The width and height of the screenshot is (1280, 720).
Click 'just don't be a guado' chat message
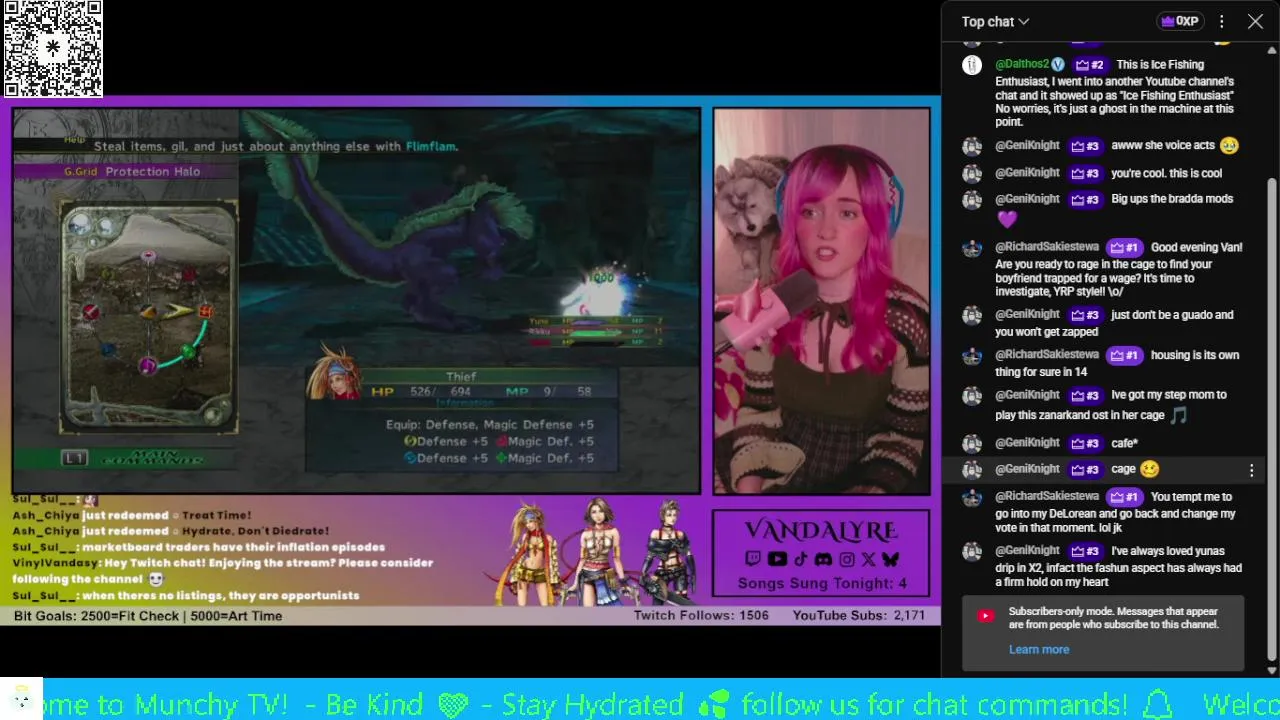1114,323
